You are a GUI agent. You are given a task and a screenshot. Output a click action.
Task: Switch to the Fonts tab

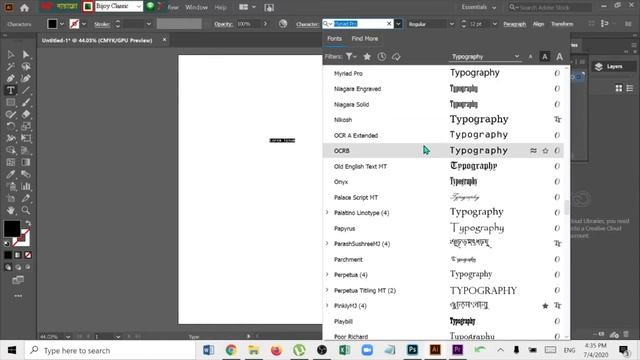pos(334,38)
